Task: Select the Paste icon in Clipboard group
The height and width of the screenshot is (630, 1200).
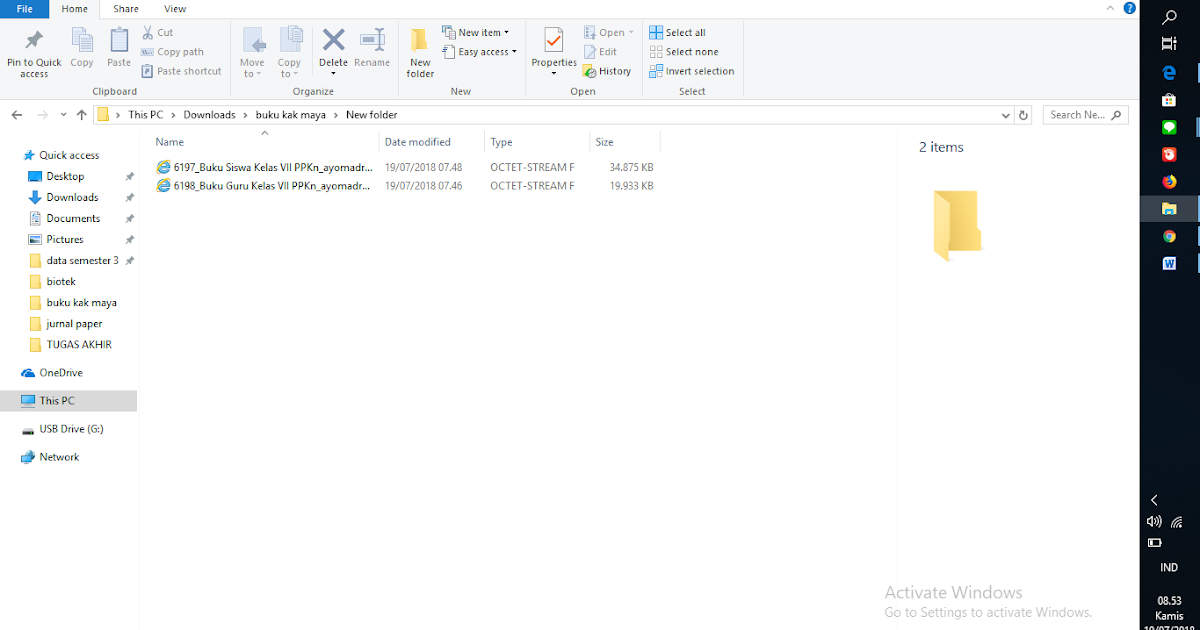Action: coord(118,45)
